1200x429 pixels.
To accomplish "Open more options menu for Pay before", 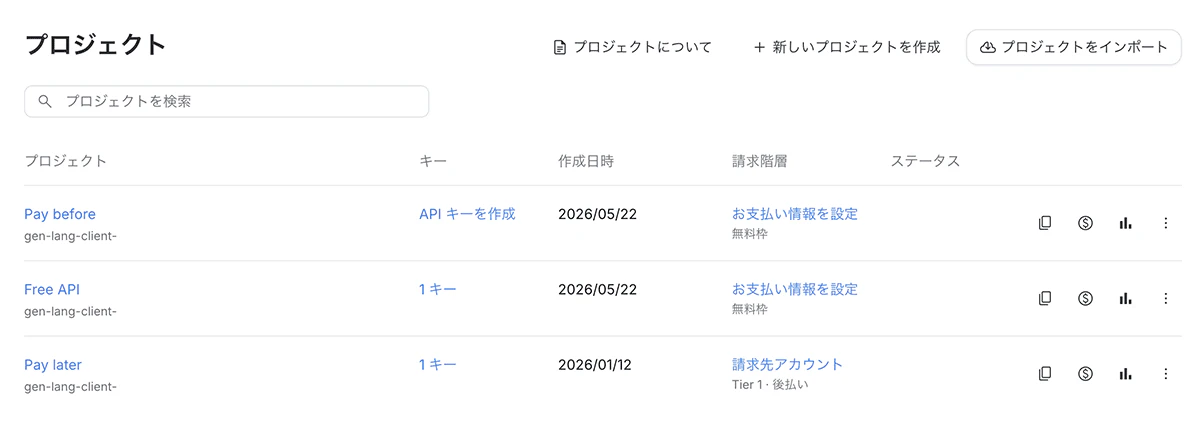I will tap(1165, 223).
